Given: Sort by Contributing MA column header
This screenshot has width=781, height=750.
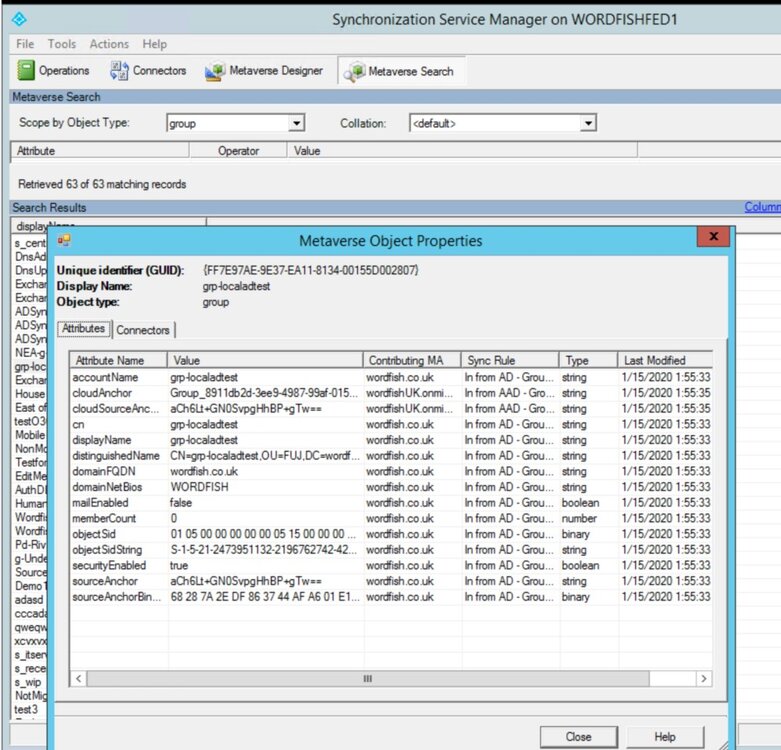Looking at the screenshot, I should tap(412, 360).
